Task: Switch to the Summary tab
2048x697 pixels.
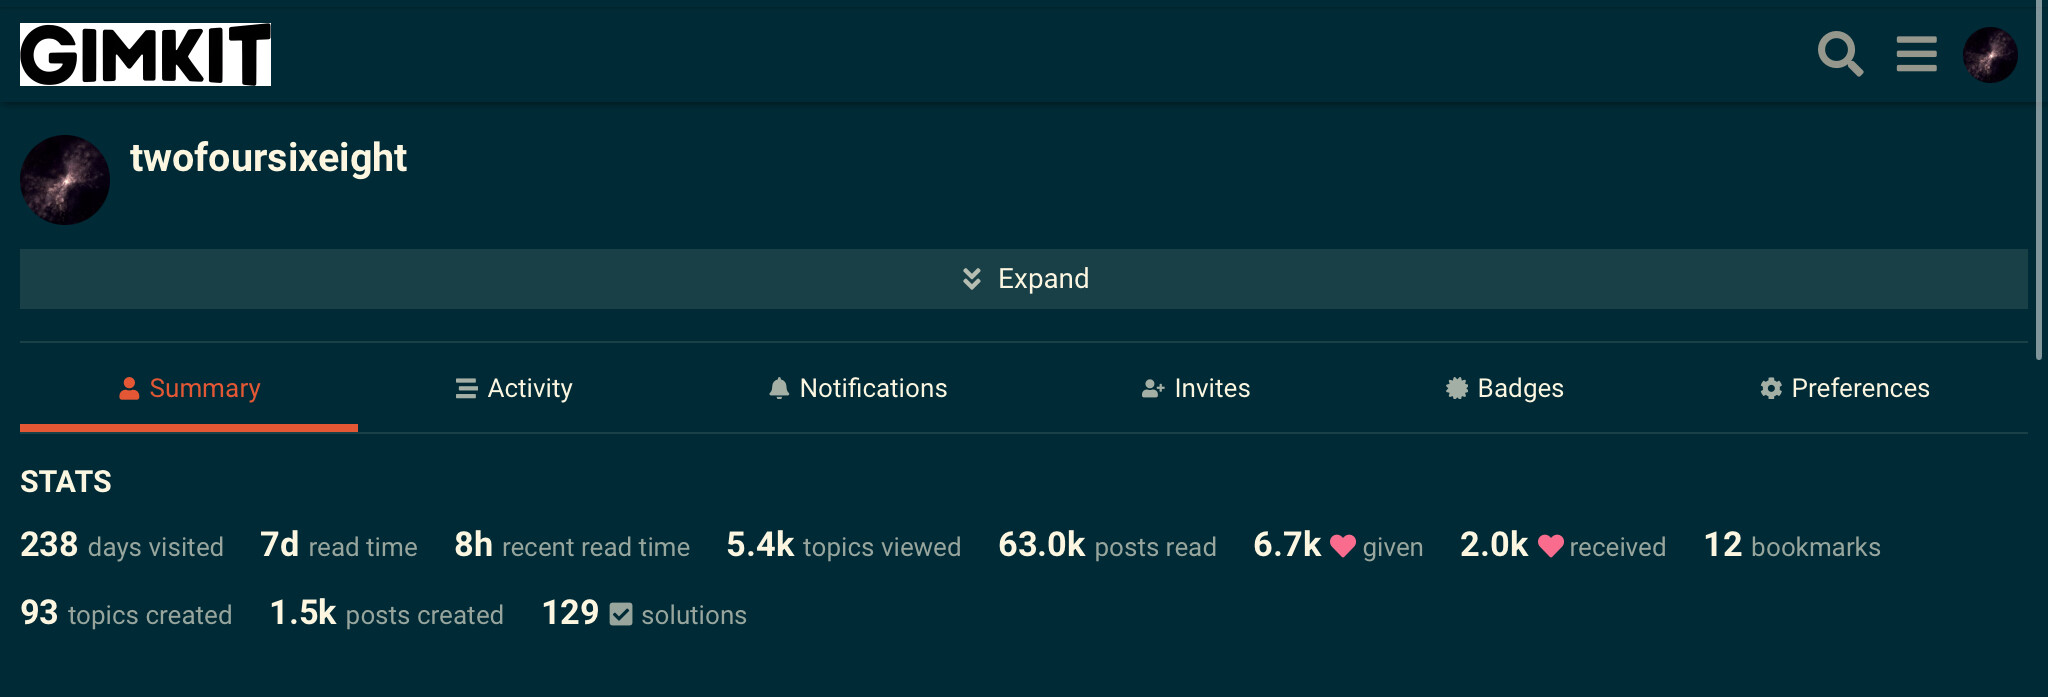Action: point(189,388)
